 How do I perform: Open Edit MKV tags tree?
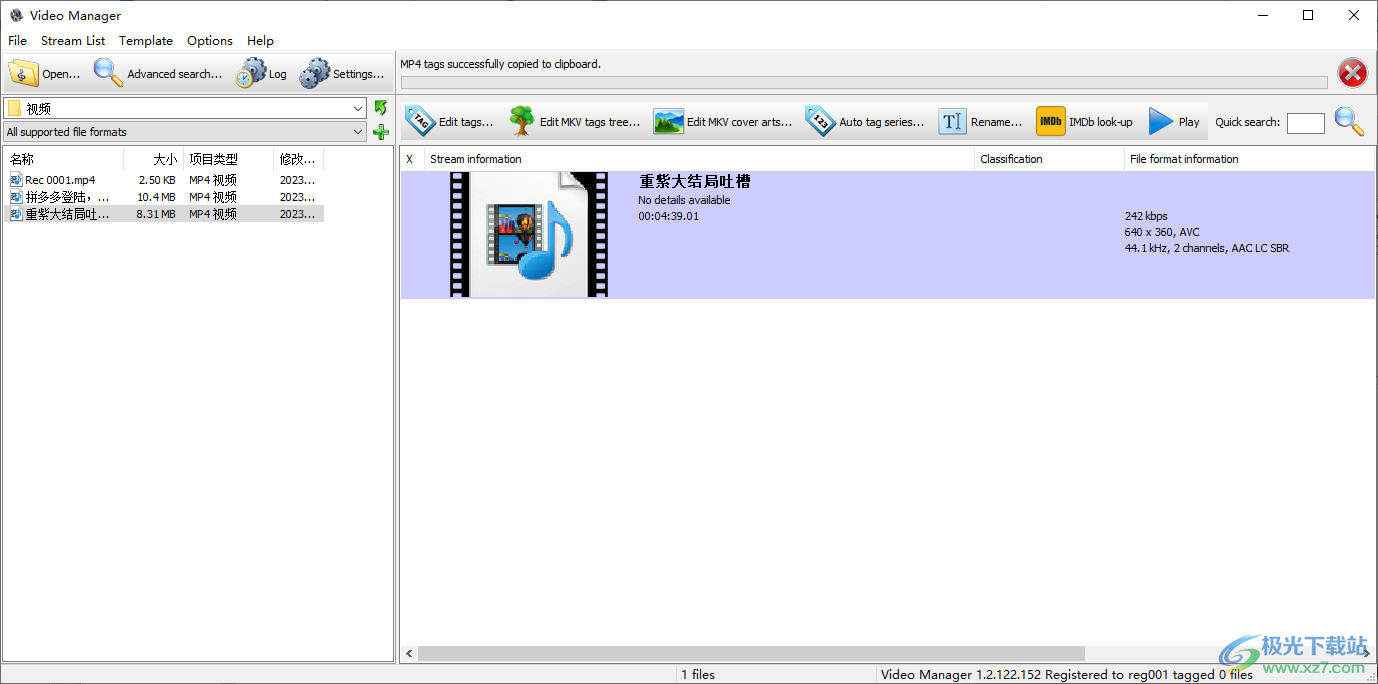pos(575,121)
